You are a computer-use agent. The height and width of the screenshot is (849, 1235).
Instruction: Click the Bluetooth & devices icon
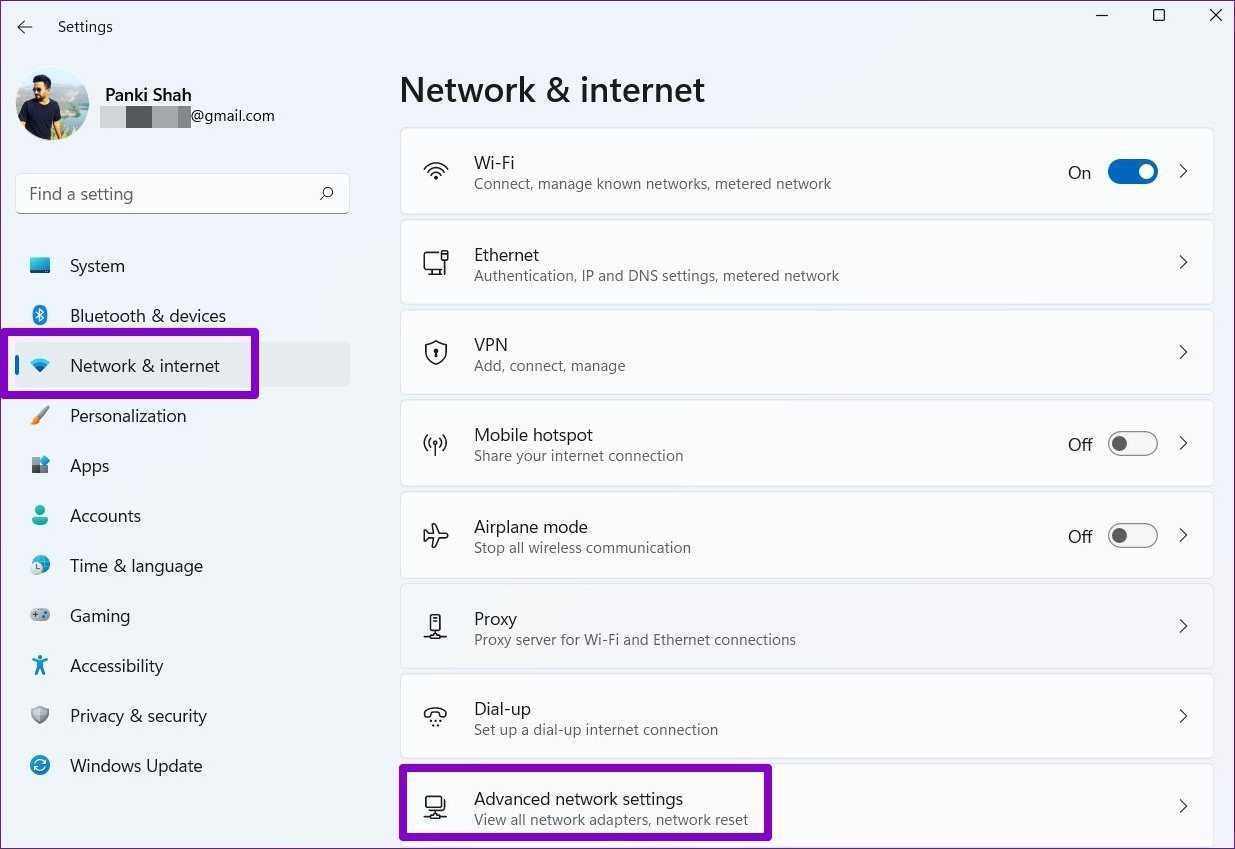[40, 316]
